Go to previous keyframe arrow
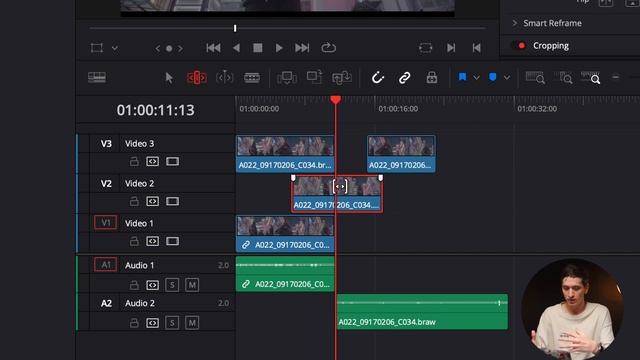 tap(158, 48)
